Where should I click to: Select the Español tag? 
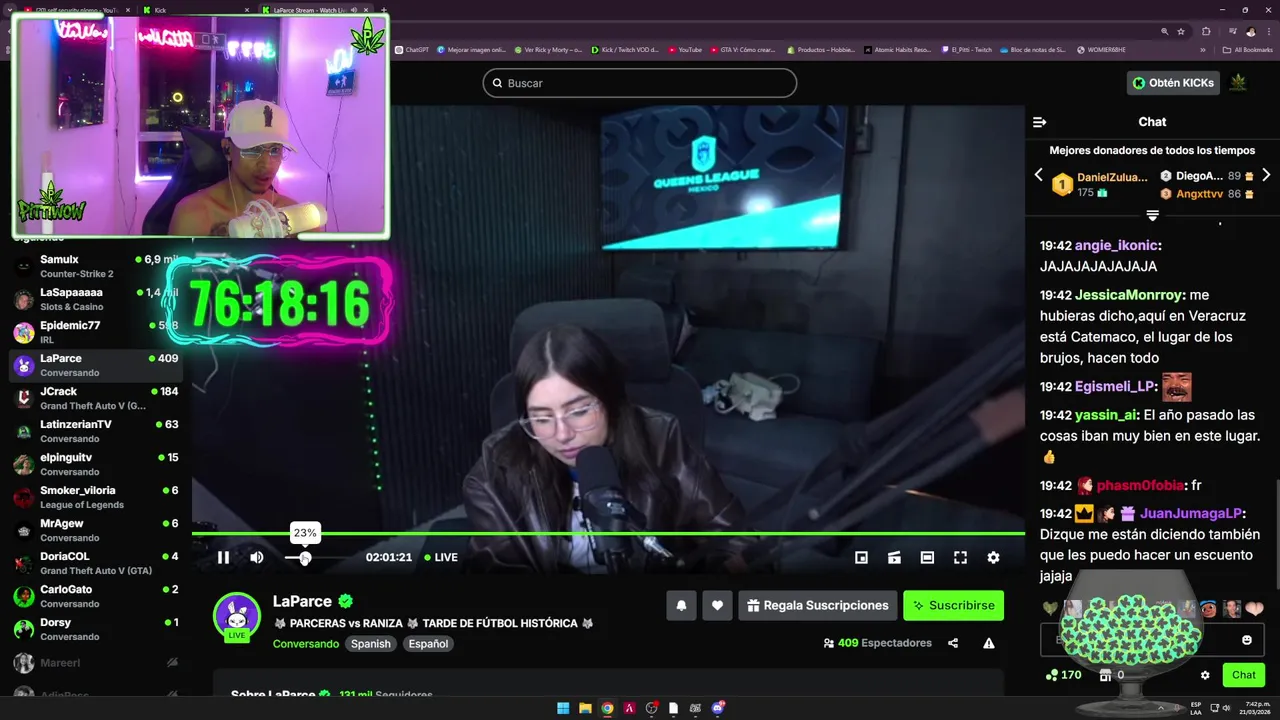coord(428,644)
